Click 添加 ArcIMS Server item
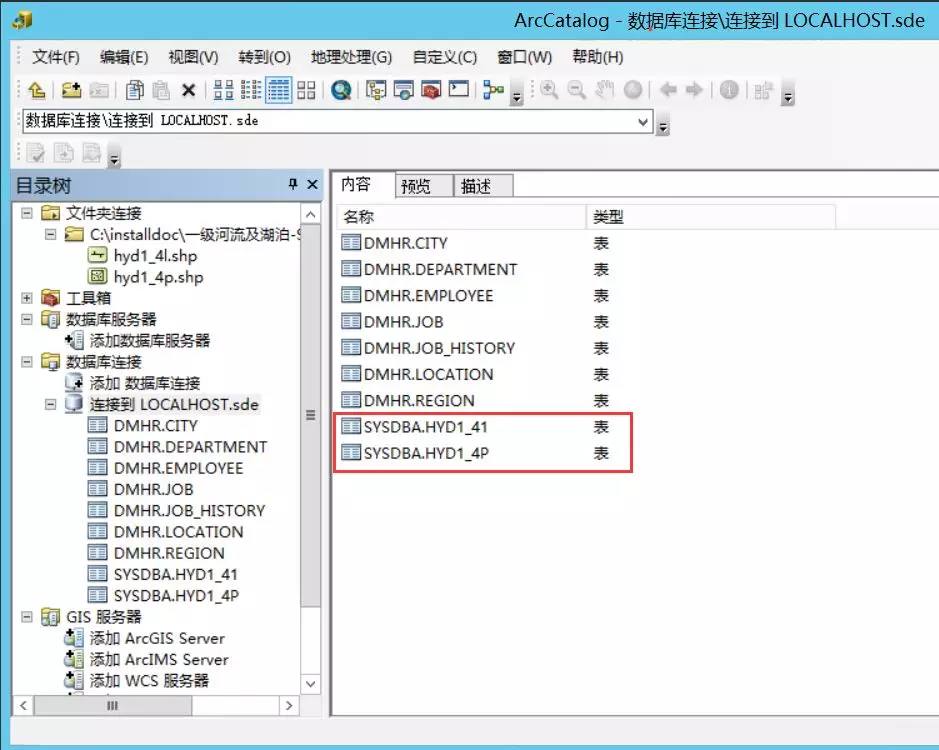 point(159,660)
